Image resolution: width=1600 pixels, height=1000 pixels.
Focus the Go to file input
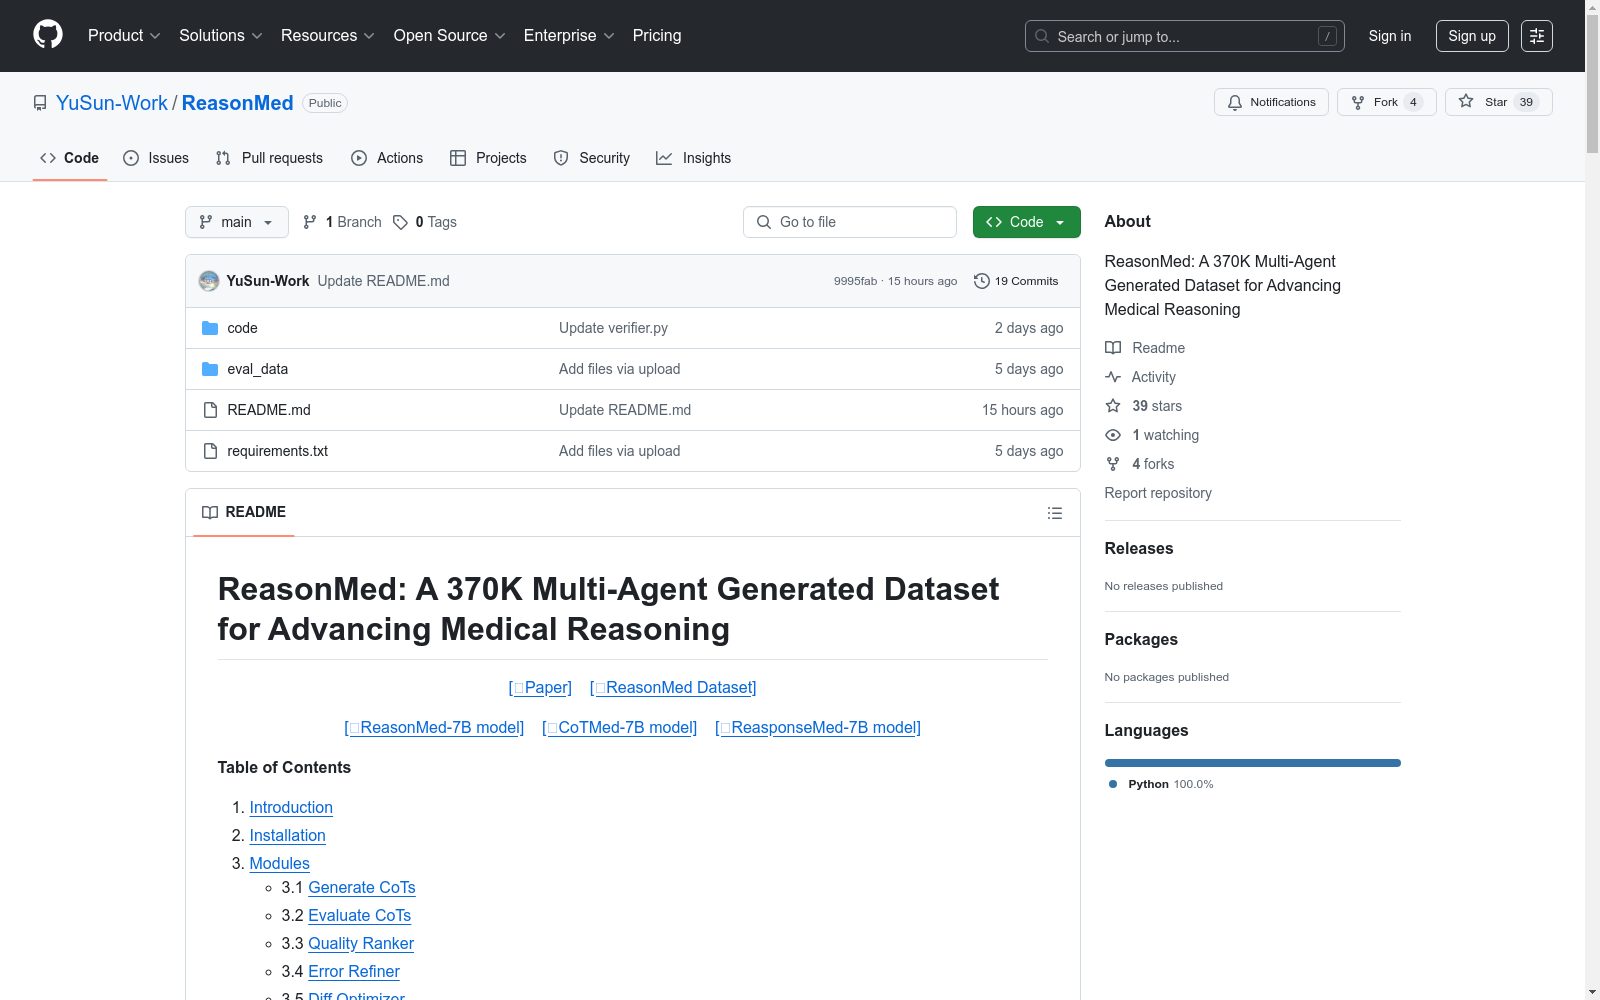[850, 222]
